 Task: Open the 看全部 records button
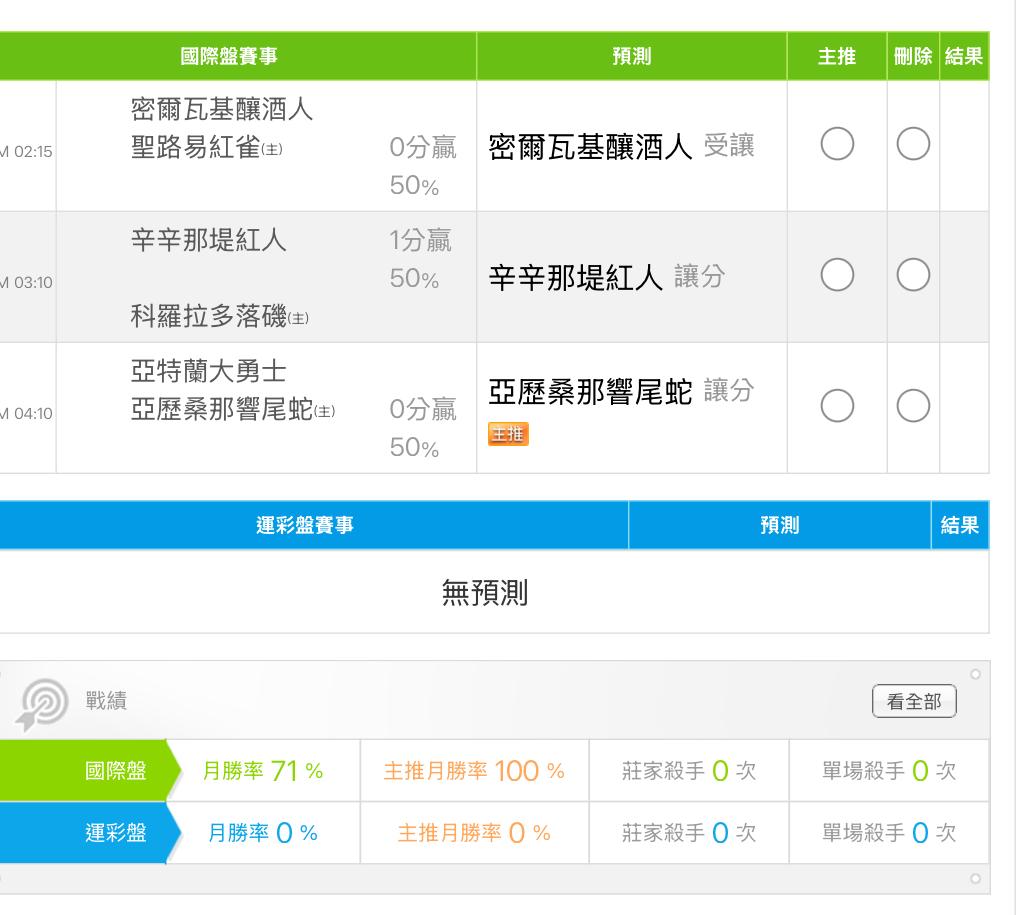pos(914,701)
